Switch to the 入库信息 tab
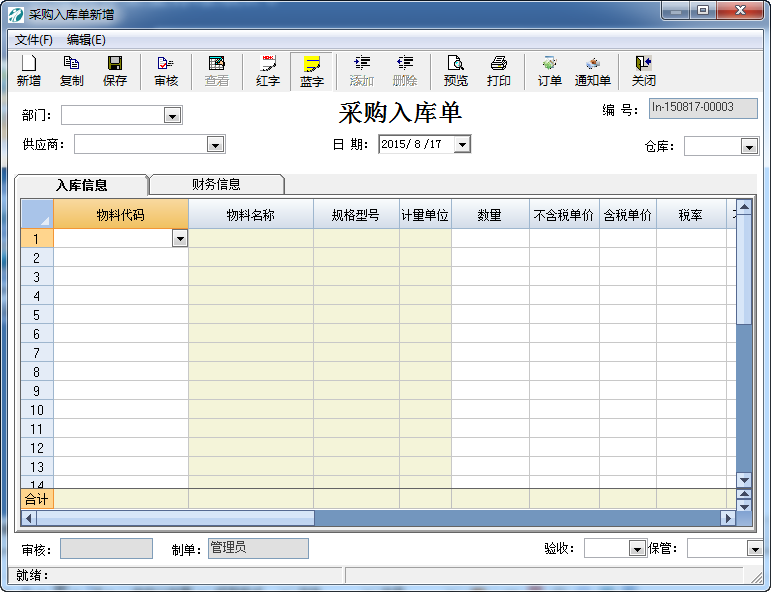The image size is (771, 592). [82, 185]
